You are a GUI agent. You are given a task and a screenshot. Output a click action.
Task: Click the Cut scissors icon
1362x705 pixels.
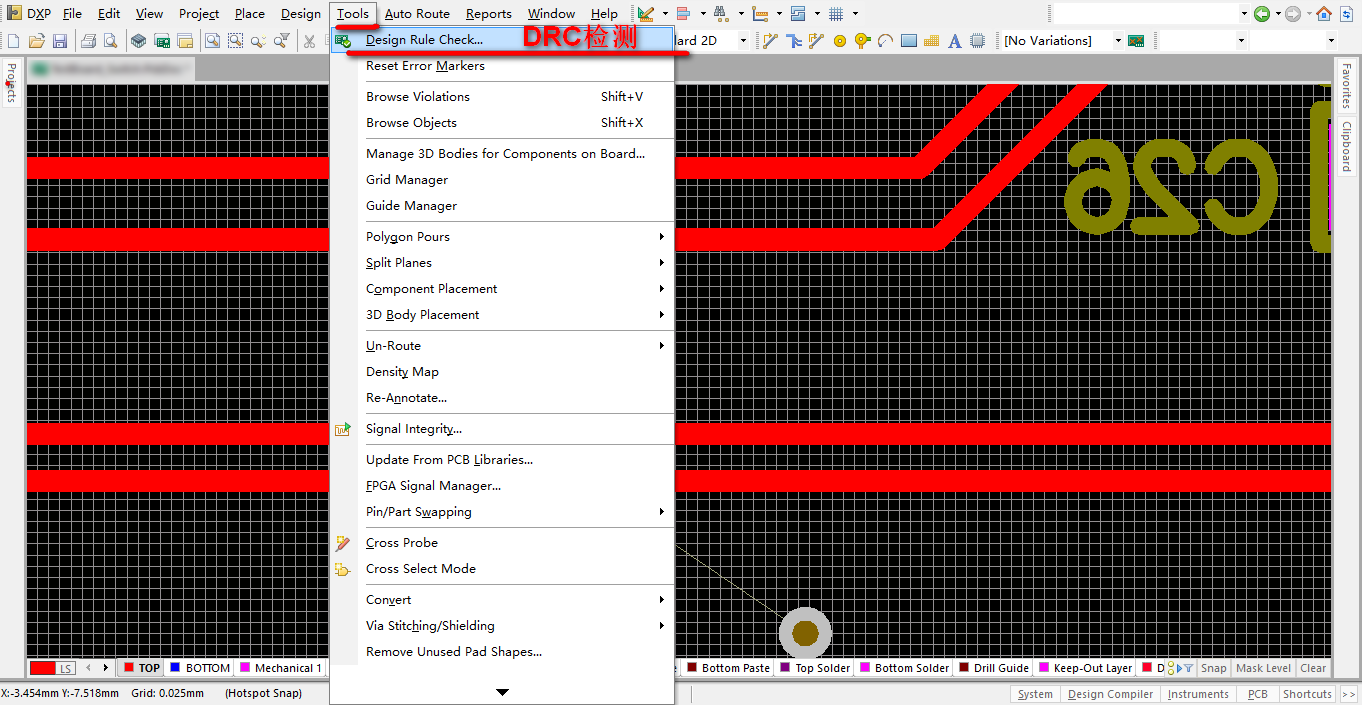coord(309,41)
